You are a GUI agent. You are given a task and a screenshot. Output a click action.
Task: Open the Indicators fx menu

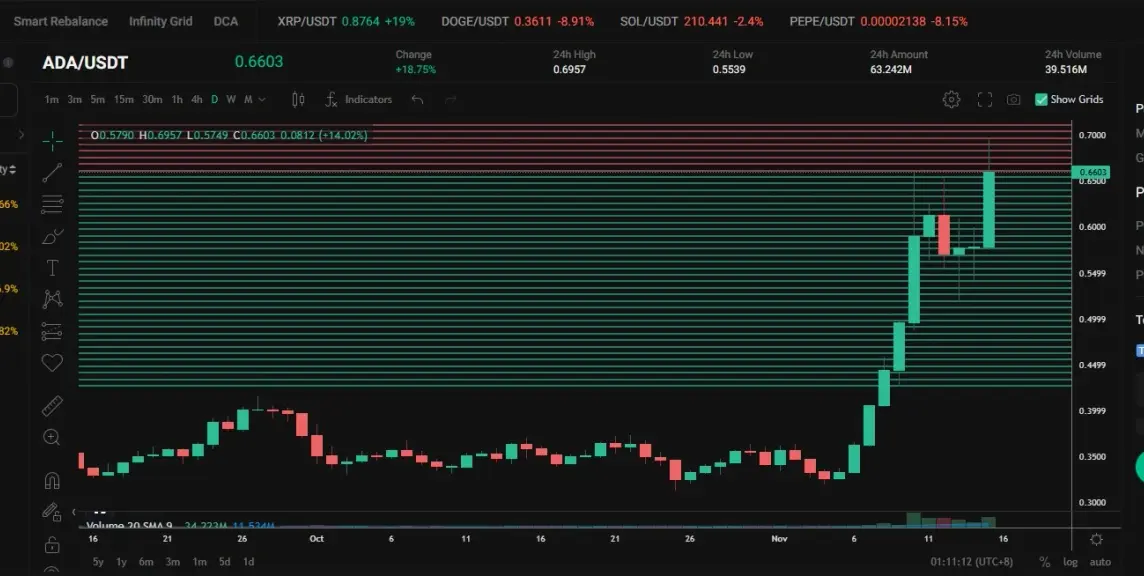click(x=358, y=99)
